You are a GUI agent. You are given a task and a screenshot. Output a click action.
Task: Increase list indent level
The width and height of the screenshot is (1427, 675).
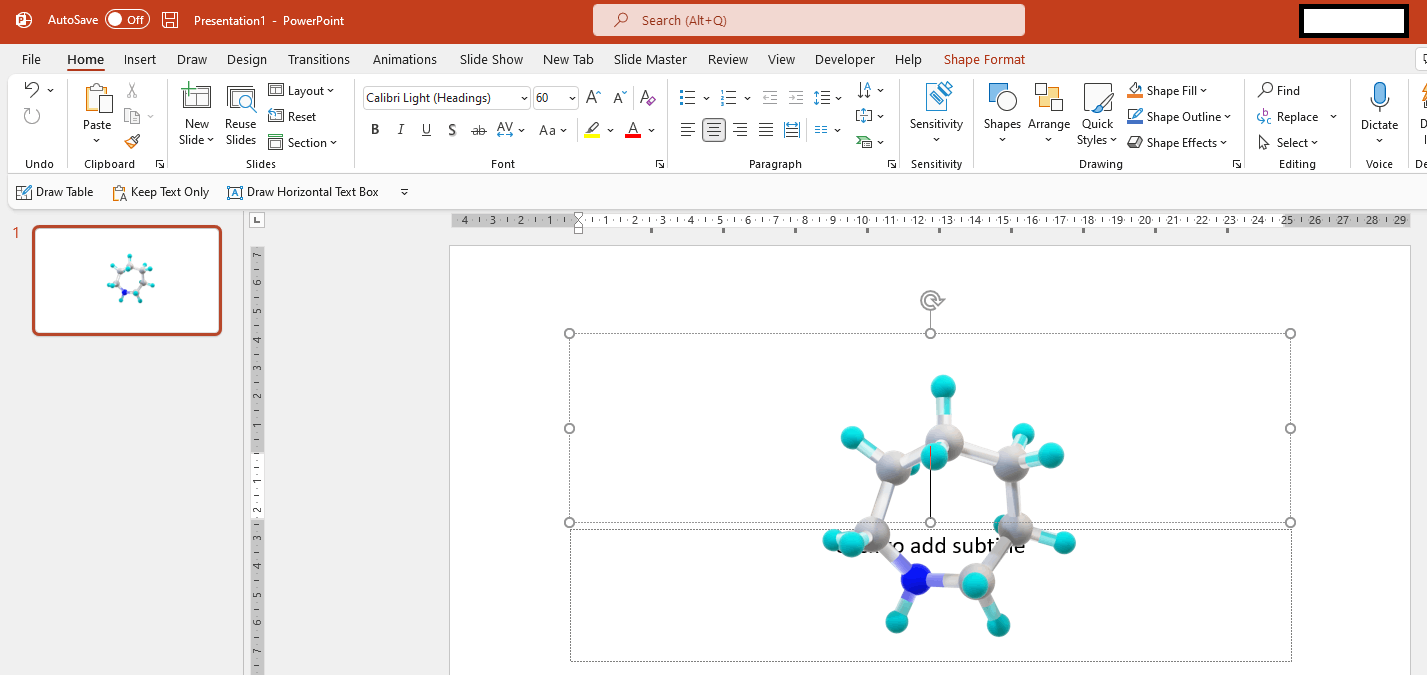pyautogui.click(x=796, y=98)
